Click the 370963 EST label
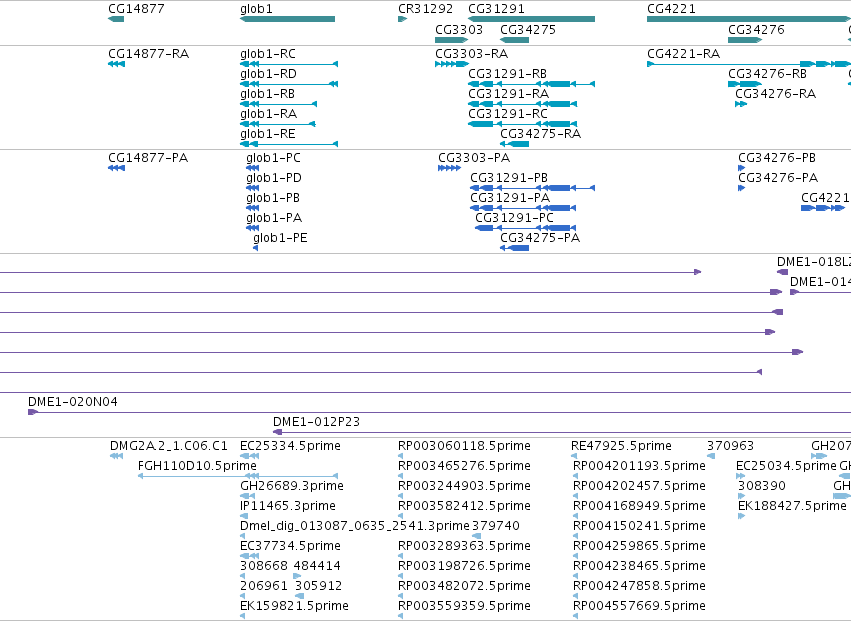The height and width of the screenshot is (621, 851). pyautogui.click(x=731, y=446)
